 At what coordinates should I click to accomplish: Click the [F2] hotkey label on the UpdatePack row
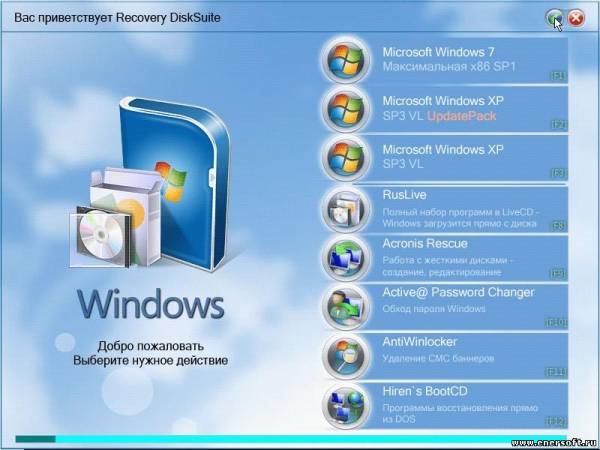pyautogui.click(x=558, y=125)
